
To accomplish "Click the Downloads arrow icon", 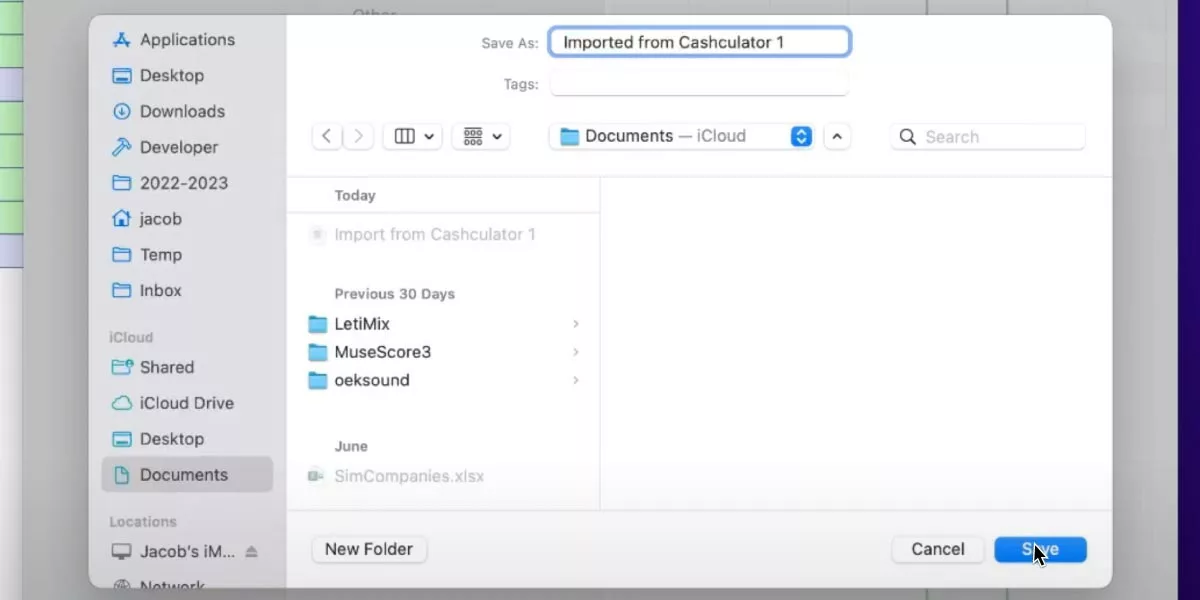I will click(122, 112).
